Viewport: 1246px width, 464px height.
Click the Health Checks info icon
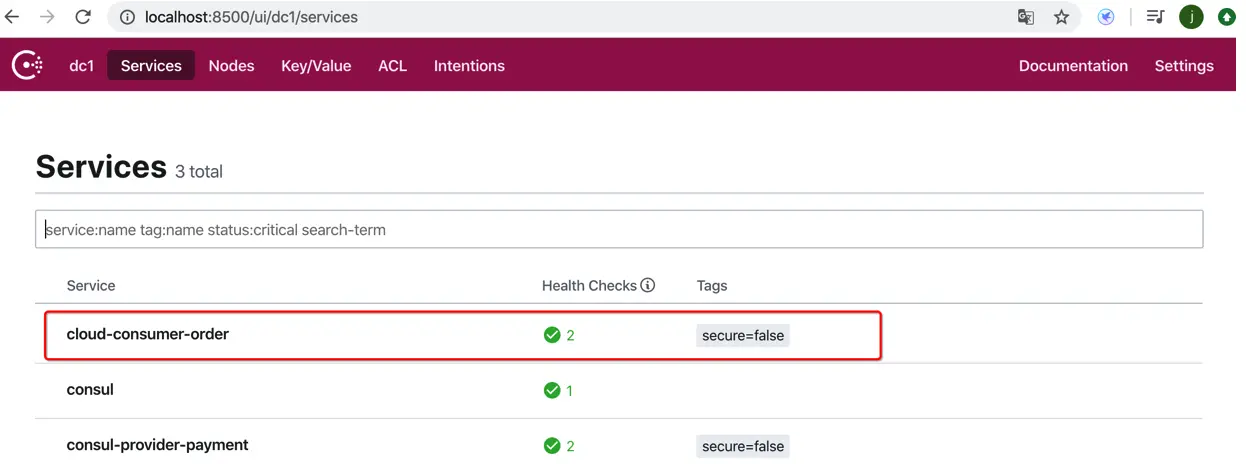(648, 286)
